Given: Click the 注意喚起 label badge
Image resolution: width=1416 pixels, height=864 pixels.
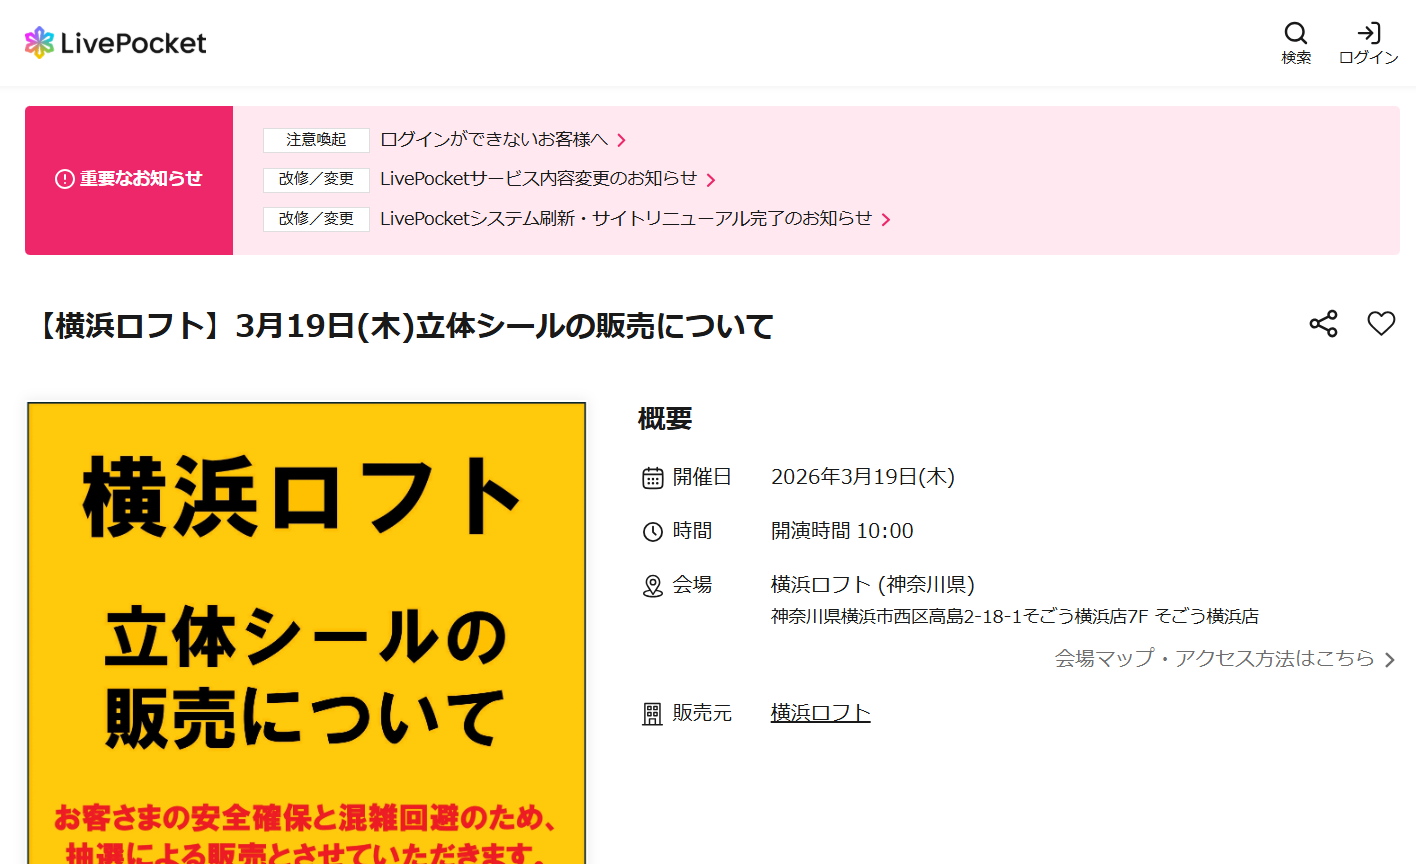Looking at the screenshot, I should [316, 140].
